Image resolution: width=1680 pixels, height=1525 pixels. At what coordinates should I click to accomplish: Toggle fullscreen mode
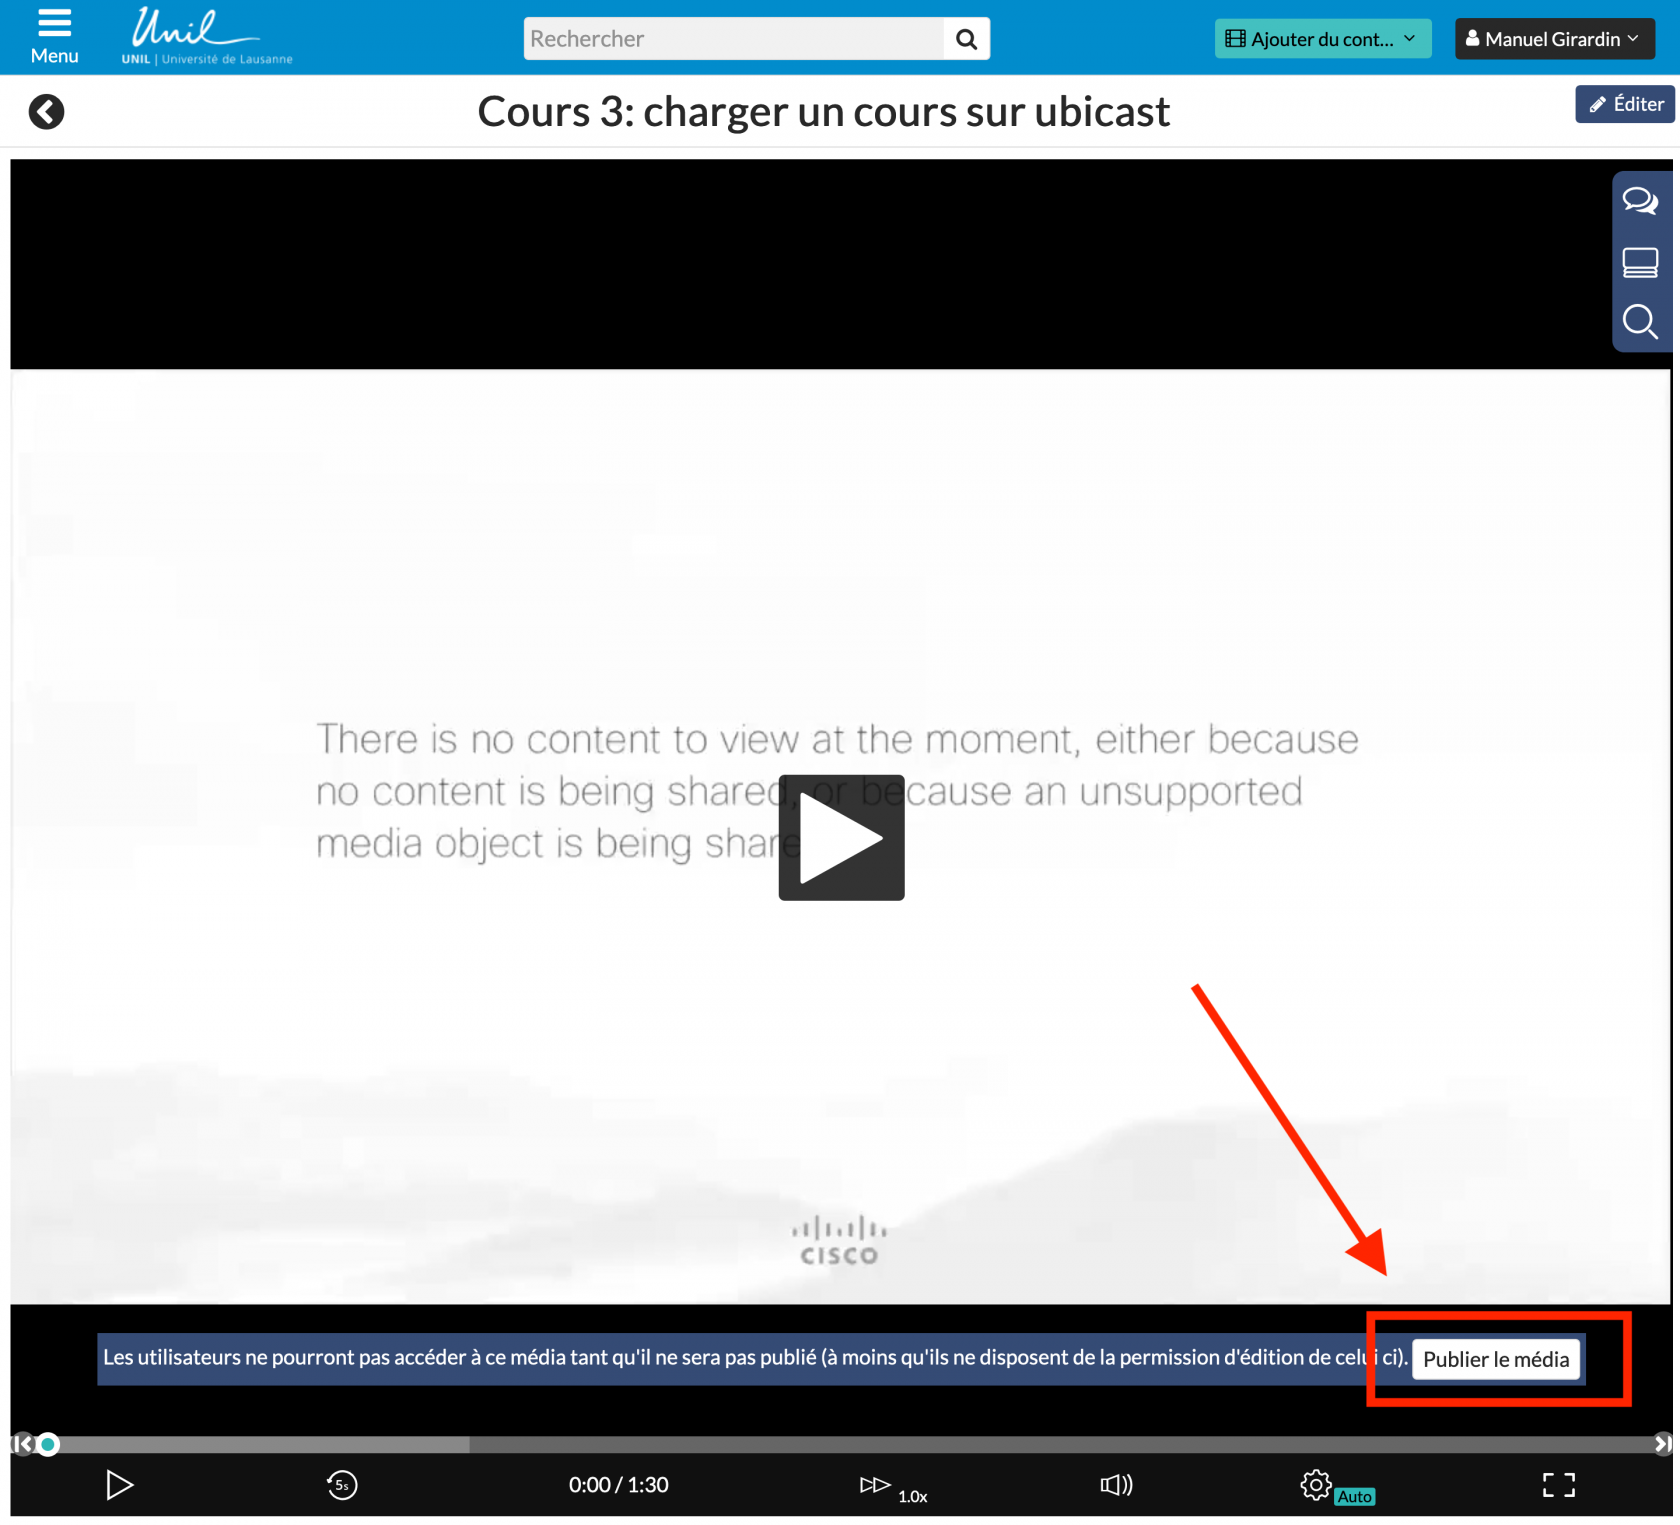pyautogui.click(x=1558, y=1485)
